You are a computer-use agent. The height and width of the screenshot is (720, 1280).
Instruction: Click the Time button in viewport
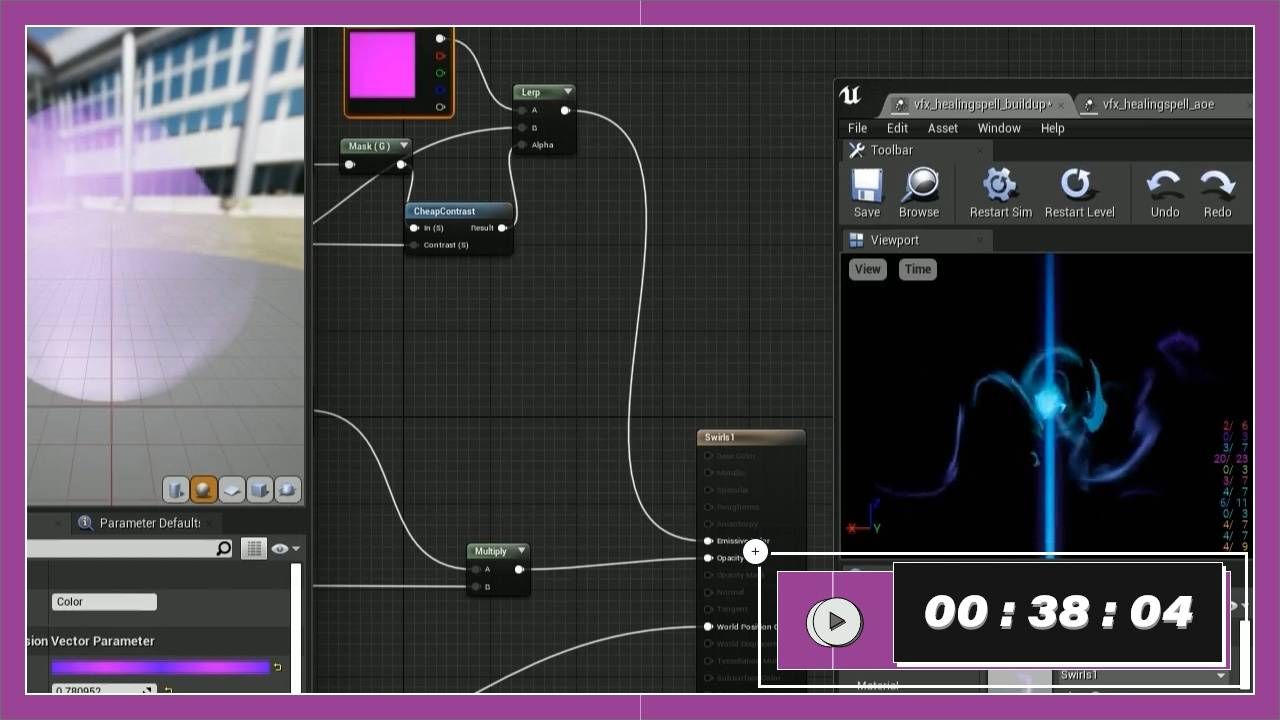pyautogui.click(x=917, y=269)
